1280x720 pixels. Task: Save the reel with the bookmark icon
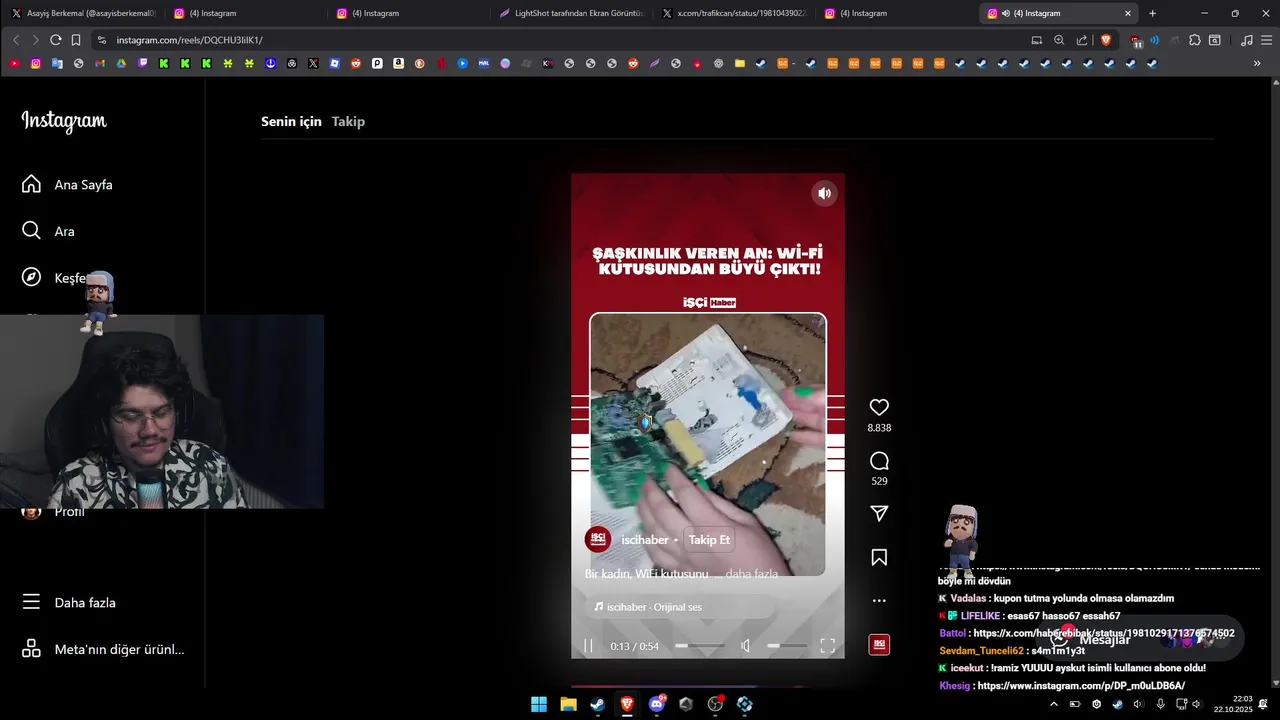[879, 557]
